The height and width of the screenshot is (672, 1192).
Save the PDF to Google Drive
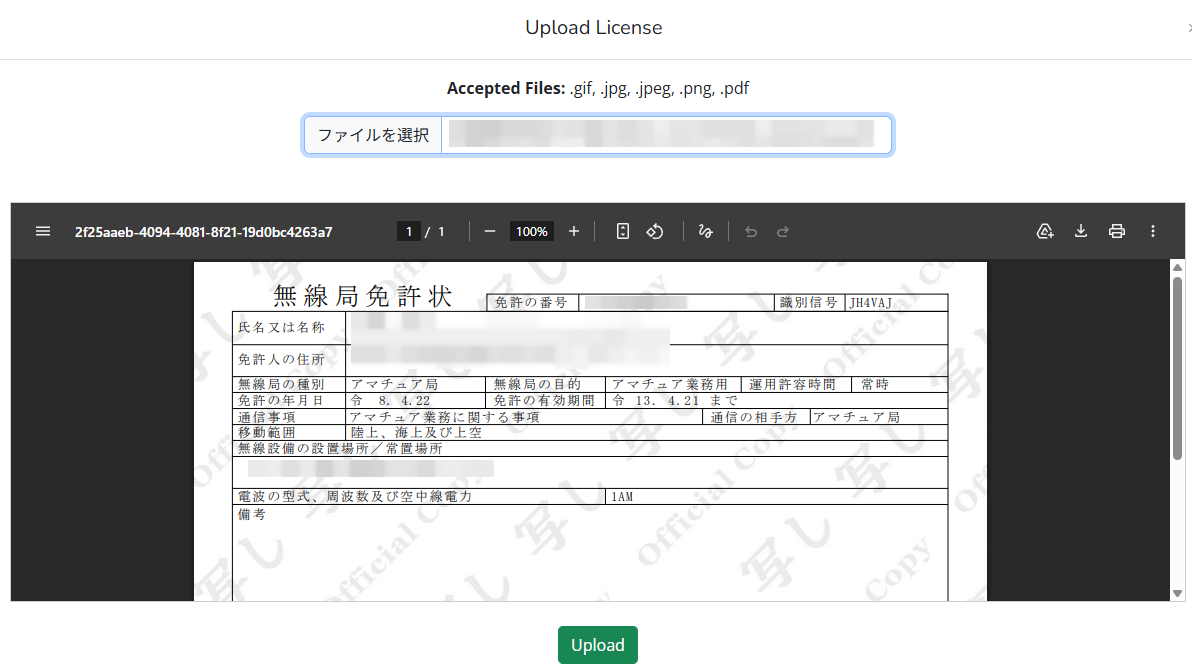(x=1045, y=231)
